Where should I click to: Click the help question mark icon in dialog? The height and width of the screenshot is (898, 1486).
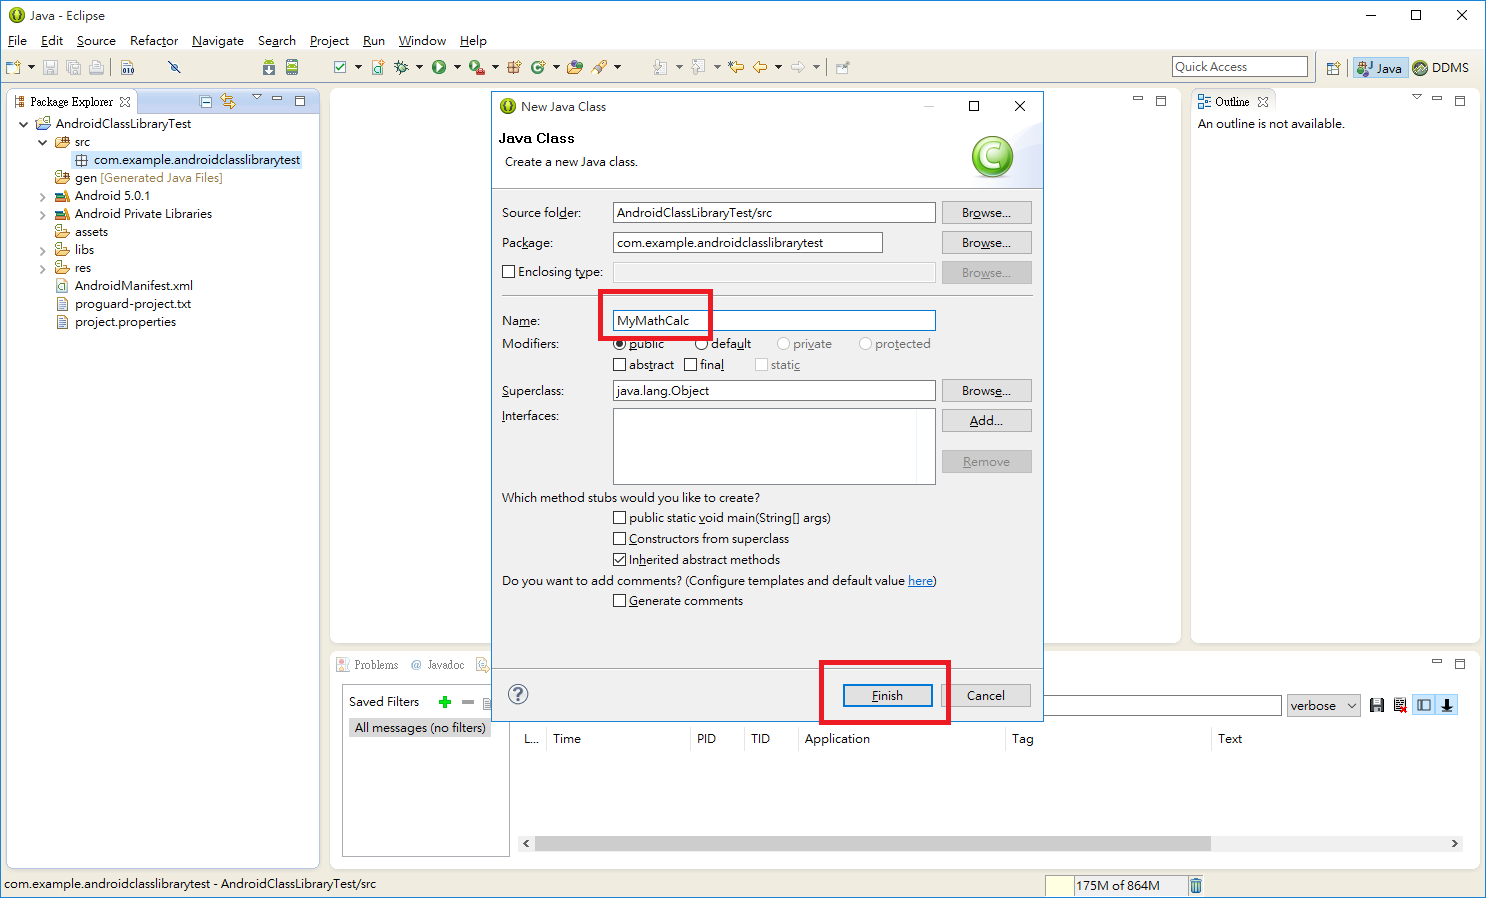tap(518, 694)
